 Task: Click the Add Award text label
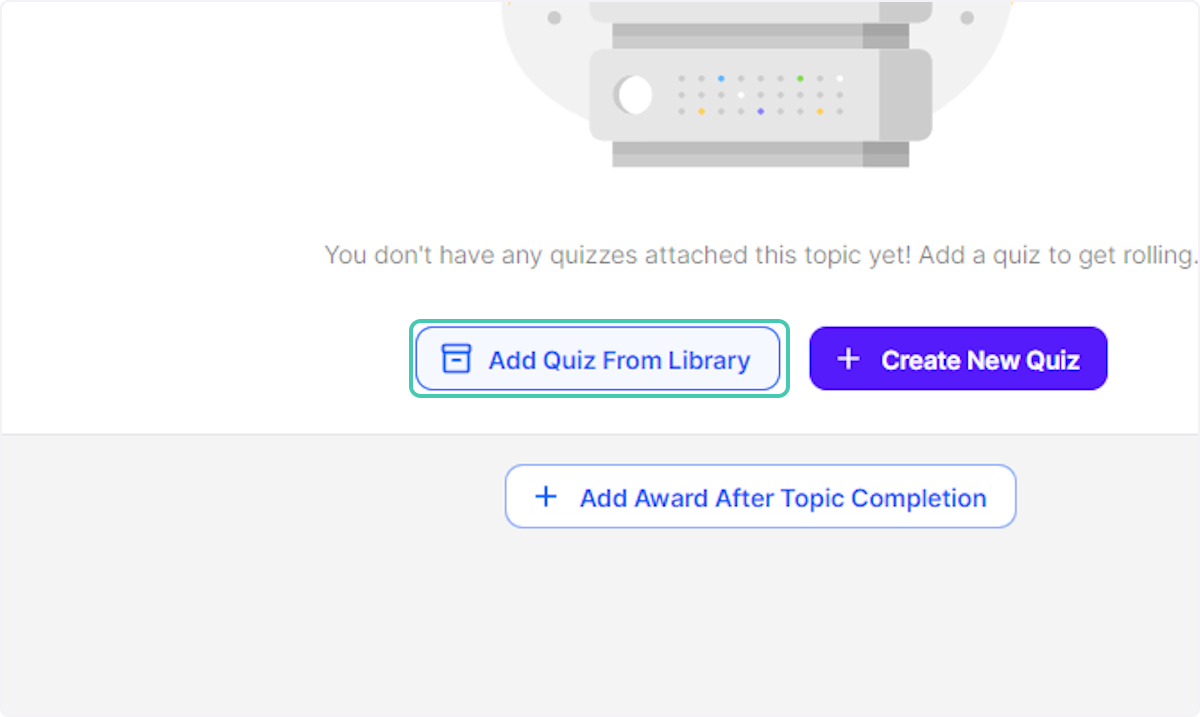(x=783, y=497)
